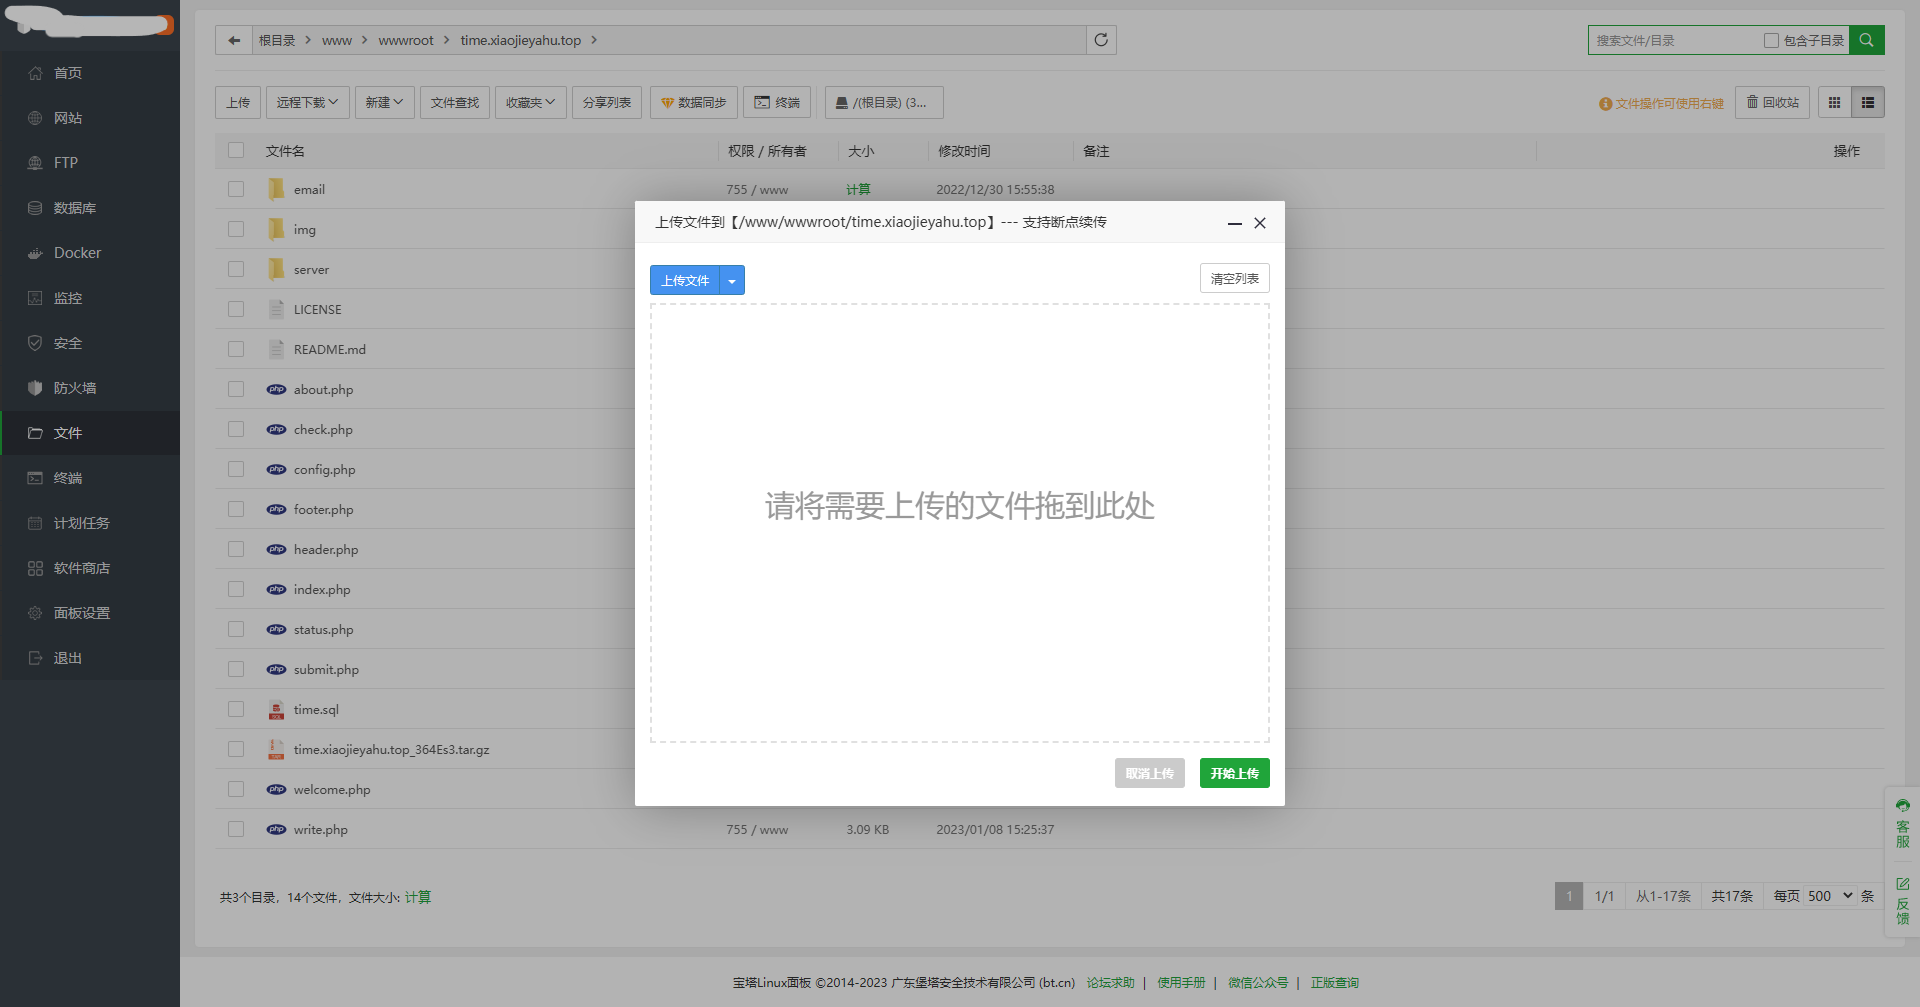Refresh the file list
1920x1007 pixels.
coord(1101,40)
